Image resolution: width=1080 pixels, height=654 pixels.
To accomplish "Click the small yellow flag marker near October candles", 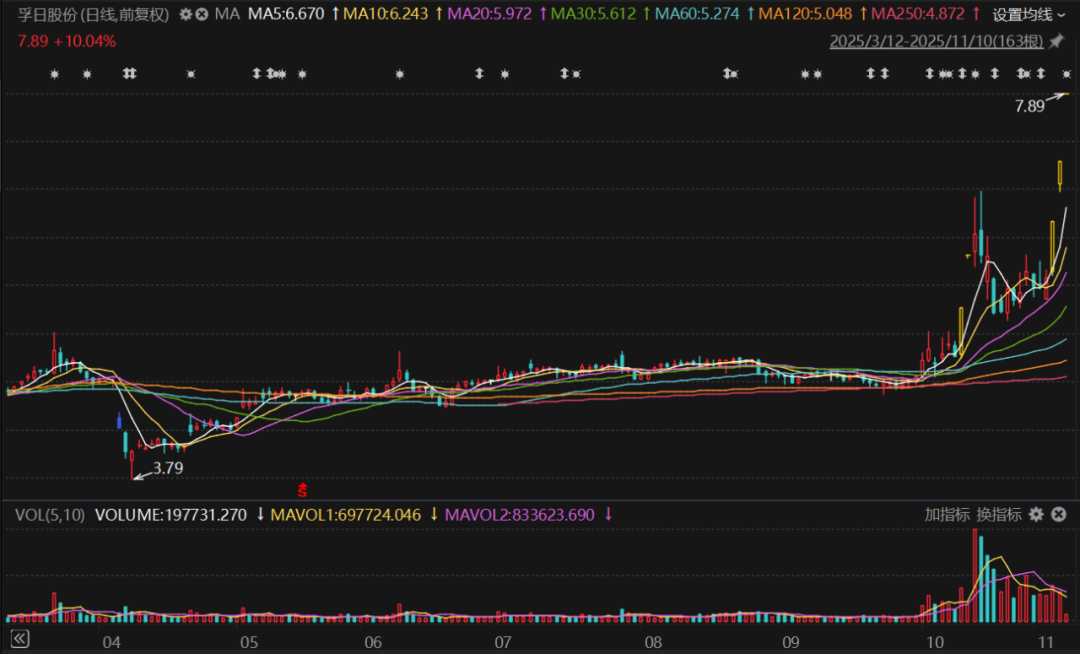I will tap(968, 257).
